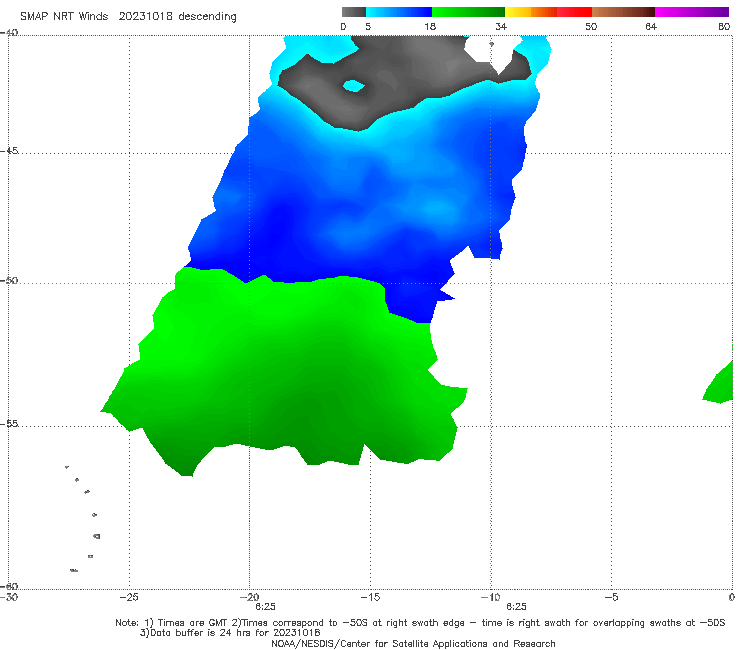Pick the green segment of the color bar

click(468, 12)
